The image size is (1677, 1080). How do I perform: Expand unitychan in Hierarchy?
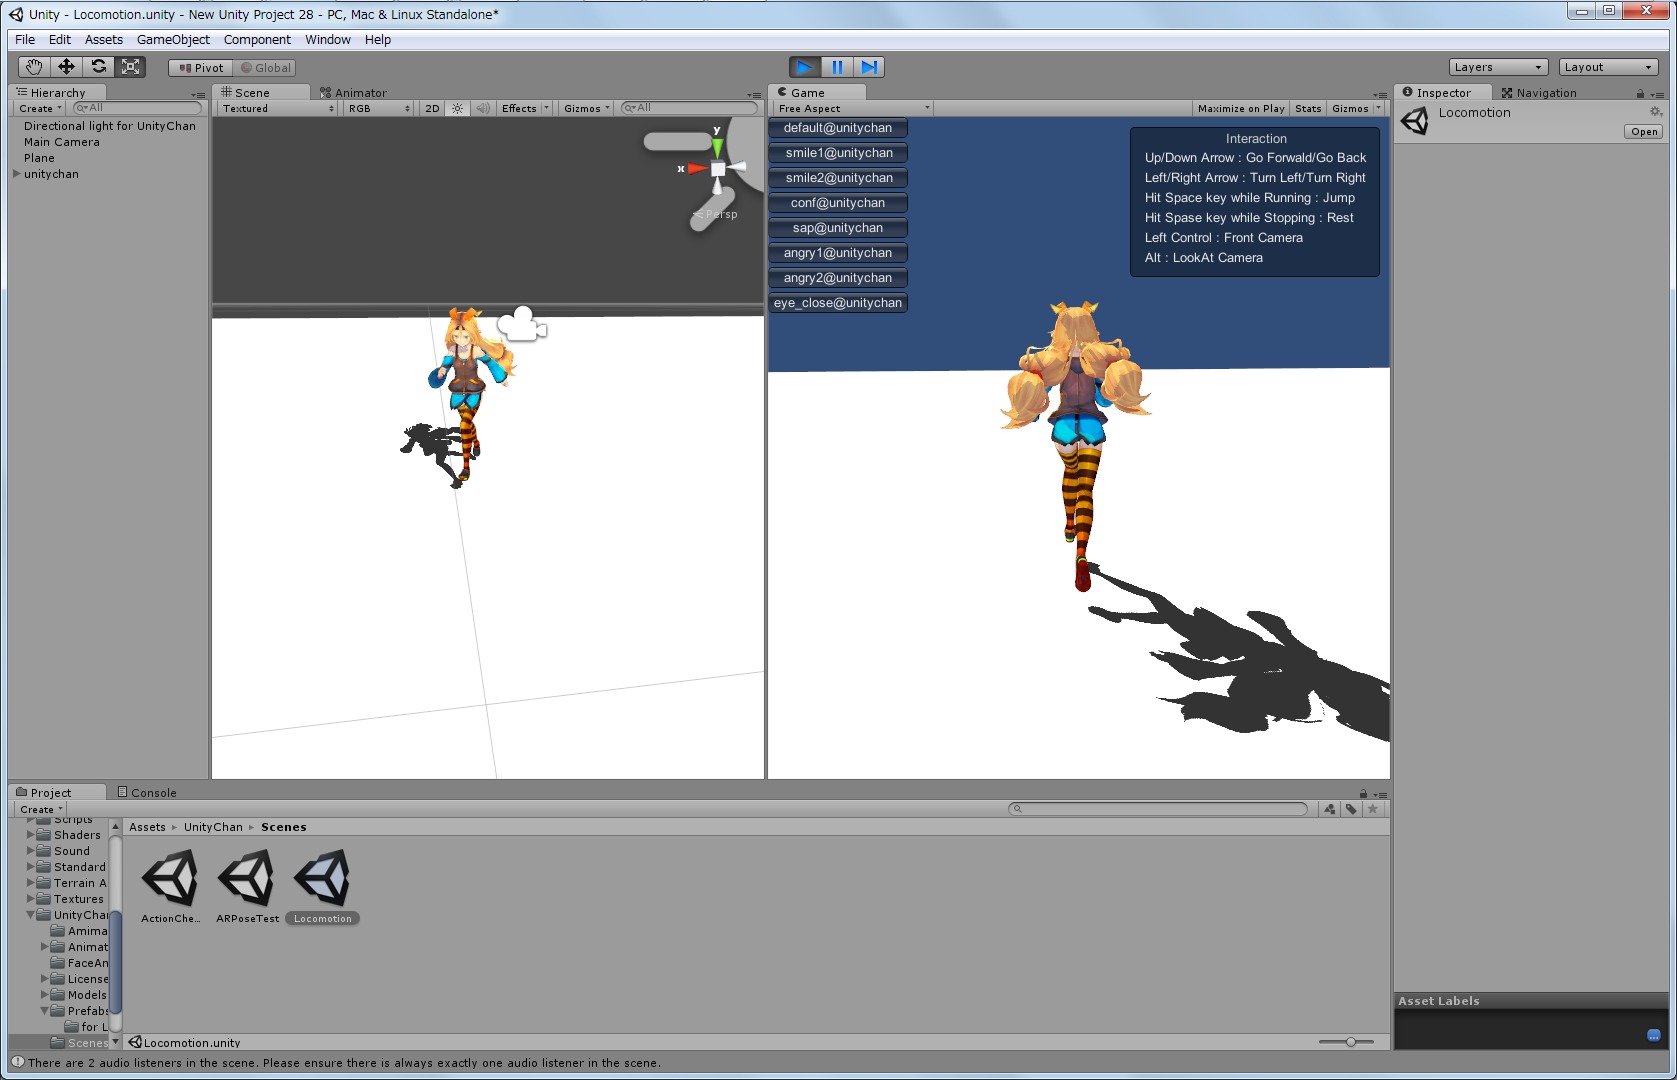16,174
